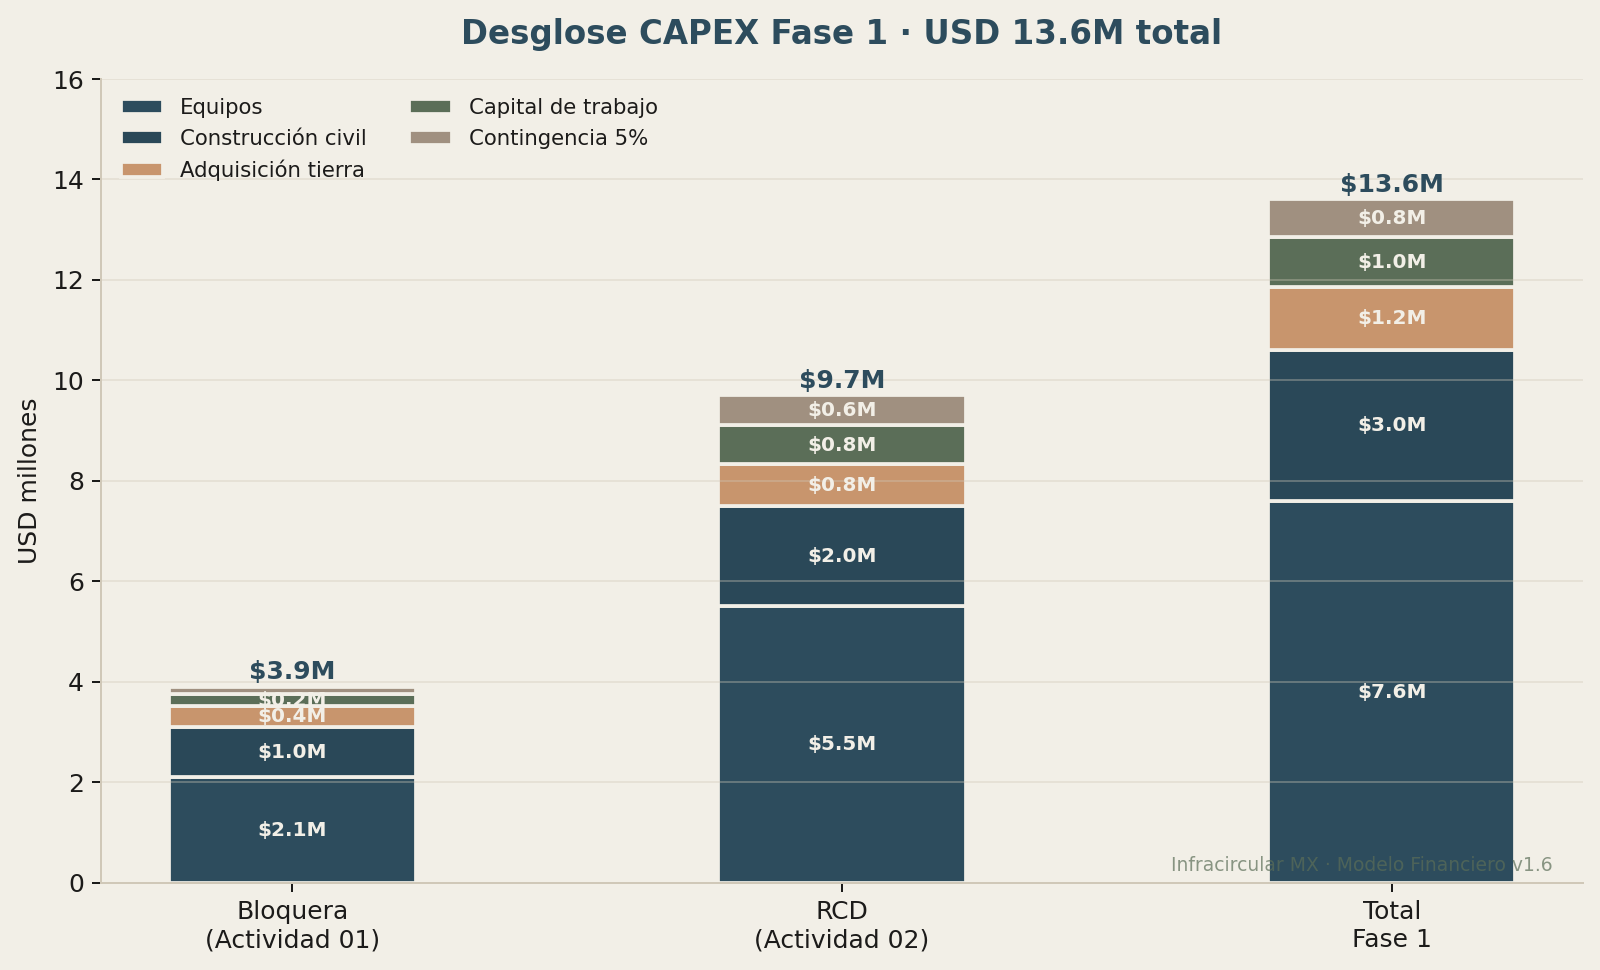Click the green '$0.8M' segment in RCD
This screenshot has width=1600, height=970.
[x=842, y=445]
